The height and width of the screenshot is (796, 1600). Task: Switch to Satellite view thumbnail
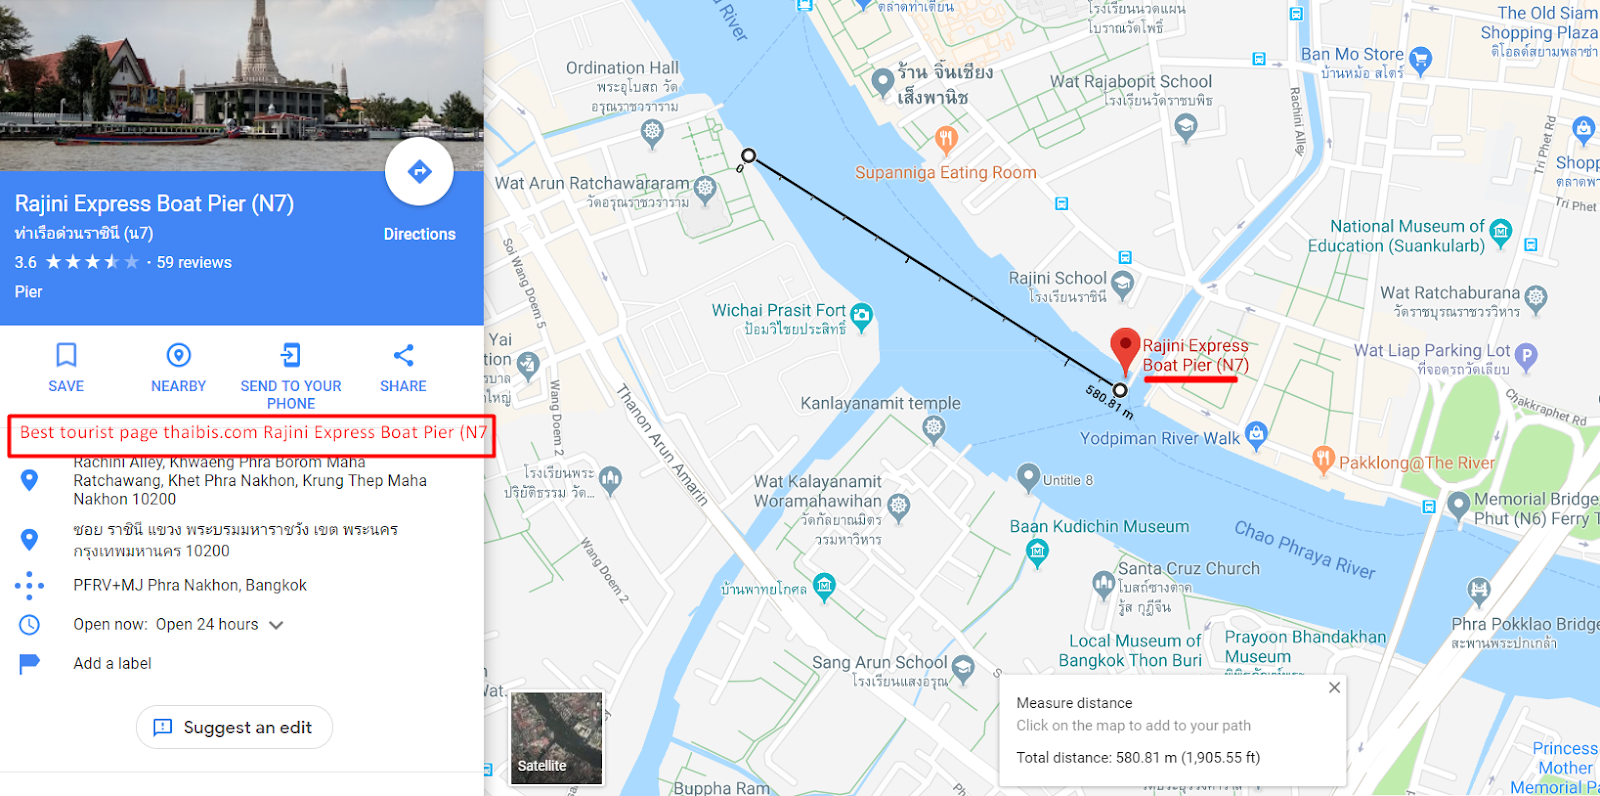coord(557,737)
